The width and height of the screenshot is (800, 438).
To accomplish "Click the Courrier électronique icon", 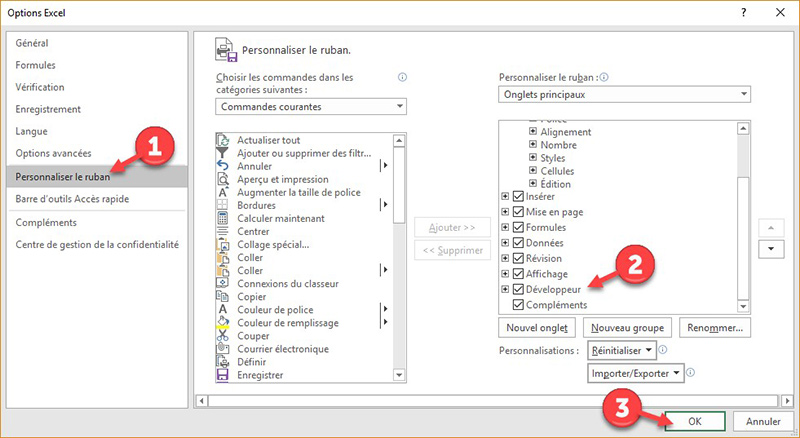I will pyautogui.click(x=223, y=349).
